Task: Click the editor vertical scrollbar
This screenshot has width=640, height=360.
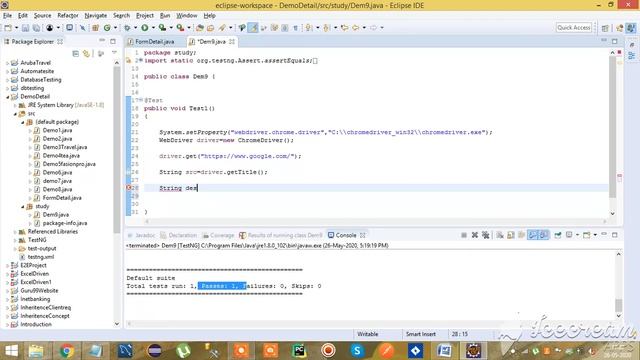Action: (612, 126)
